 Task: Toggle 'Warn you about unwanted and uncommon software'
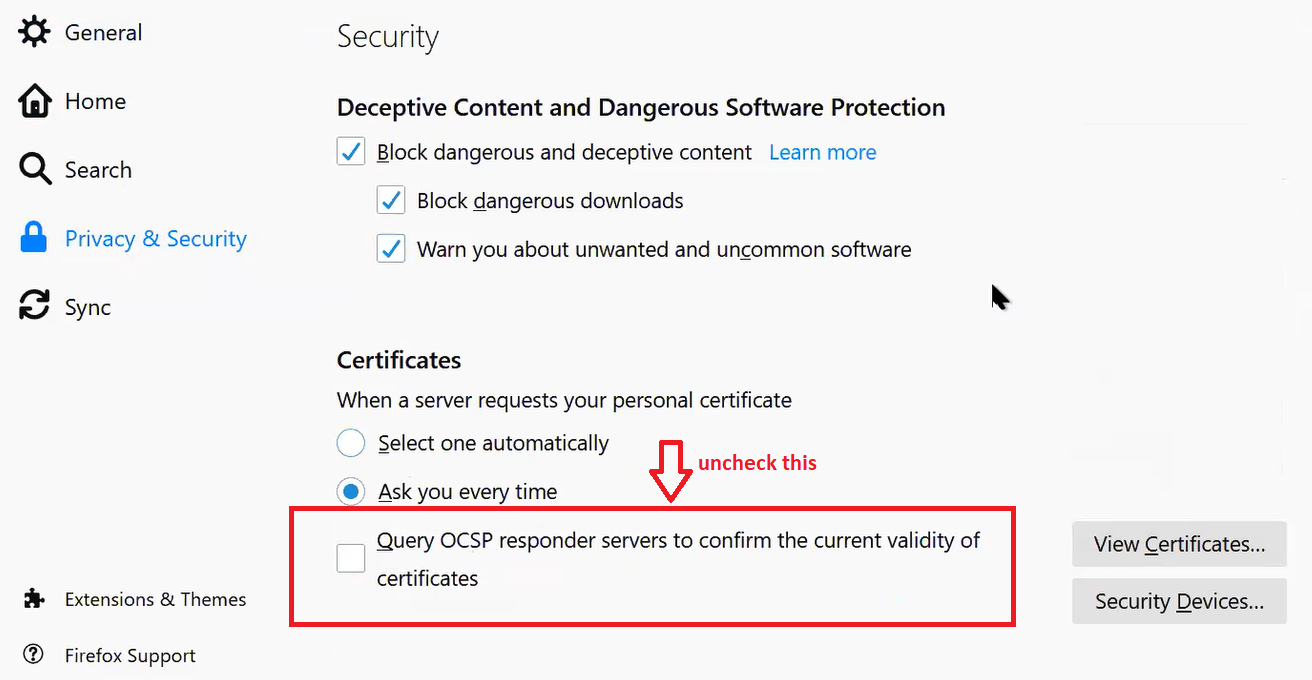[x=391, y=249]
